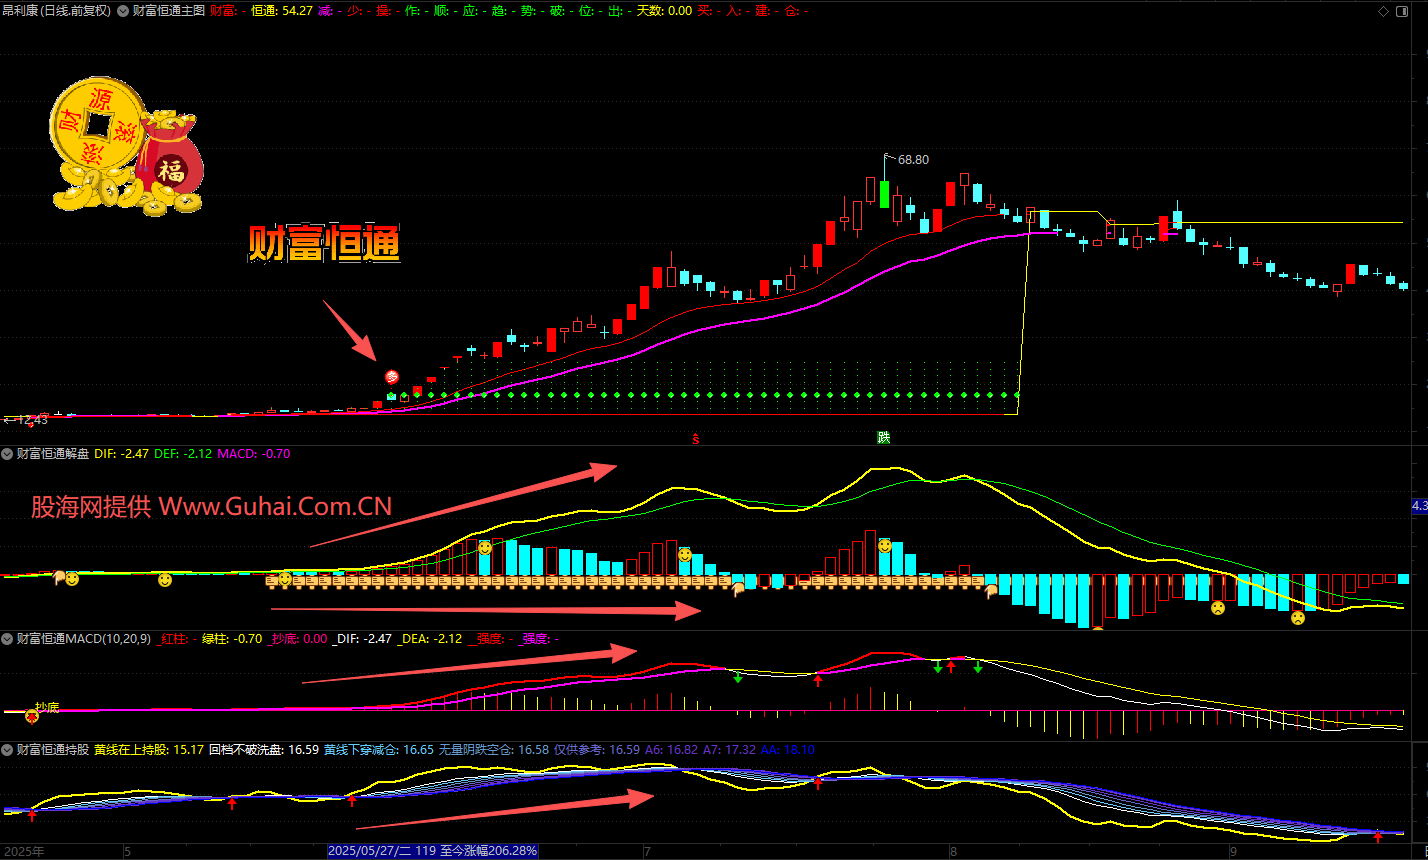Click the sad face icon in 解盘 panel
Screen dimensions: 1428x860
[1218, 608]
